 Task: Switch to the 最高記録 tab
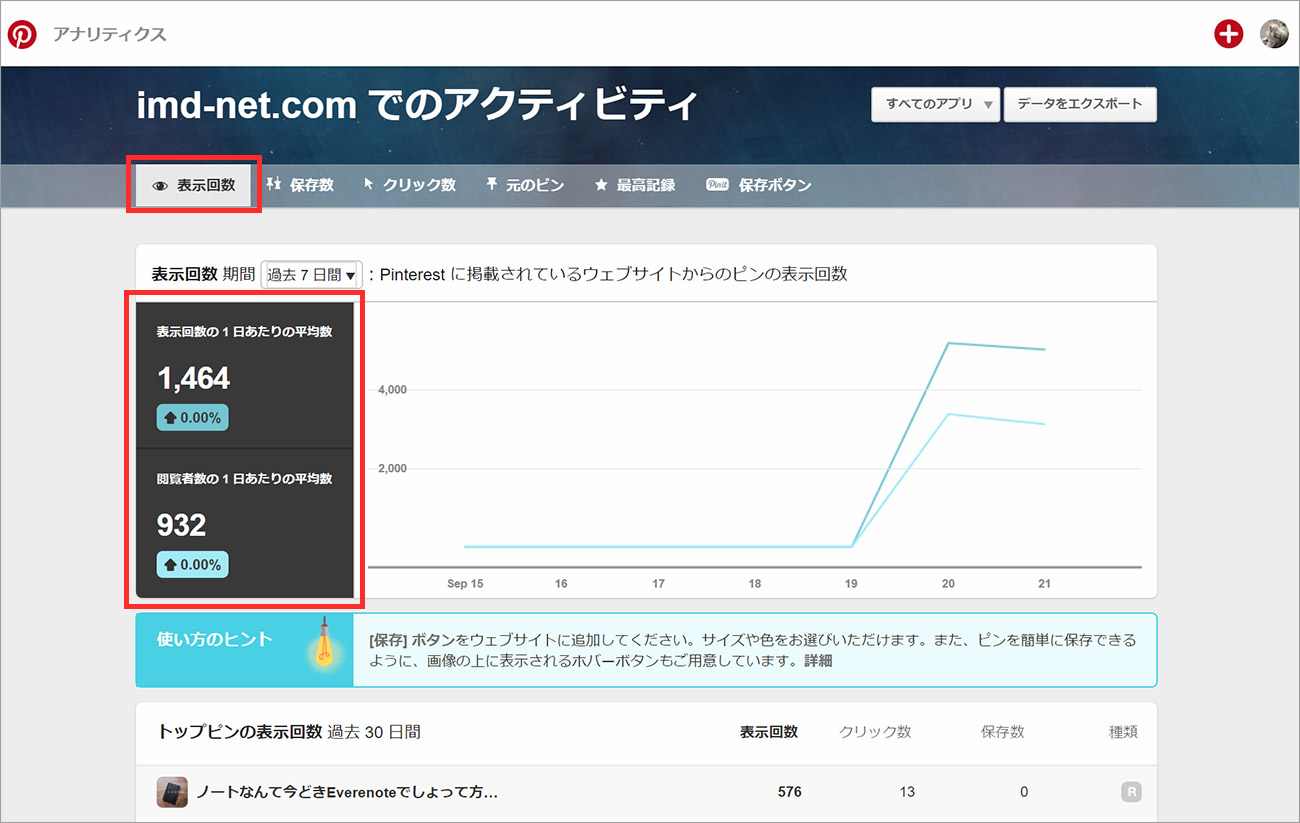[635, 185]
